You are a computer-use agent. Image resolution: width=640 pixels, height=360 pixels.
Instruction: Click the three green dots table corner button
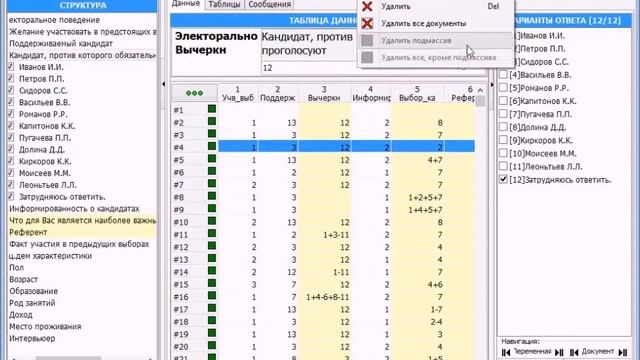194,93
